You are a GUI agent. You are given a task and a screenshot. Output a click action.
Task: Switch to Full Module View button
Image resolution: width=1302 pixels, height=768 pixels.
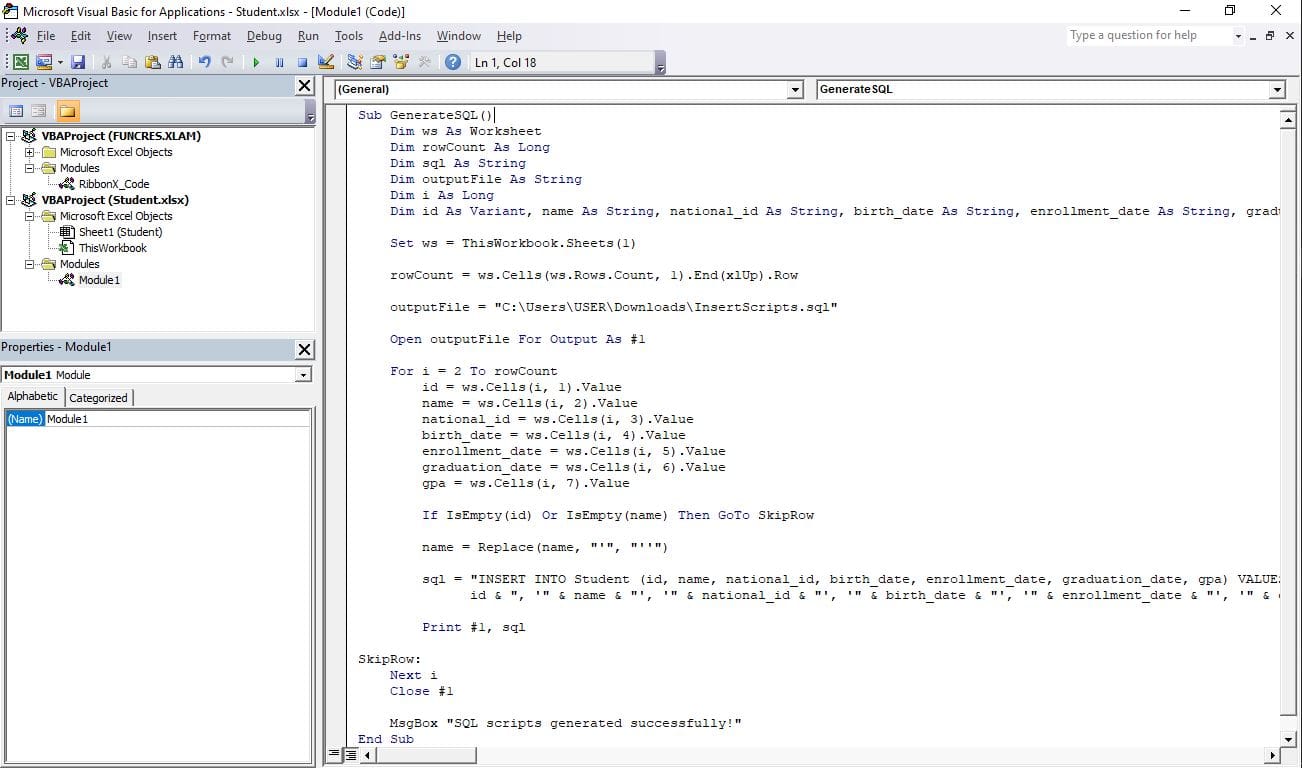click(352, 755)
